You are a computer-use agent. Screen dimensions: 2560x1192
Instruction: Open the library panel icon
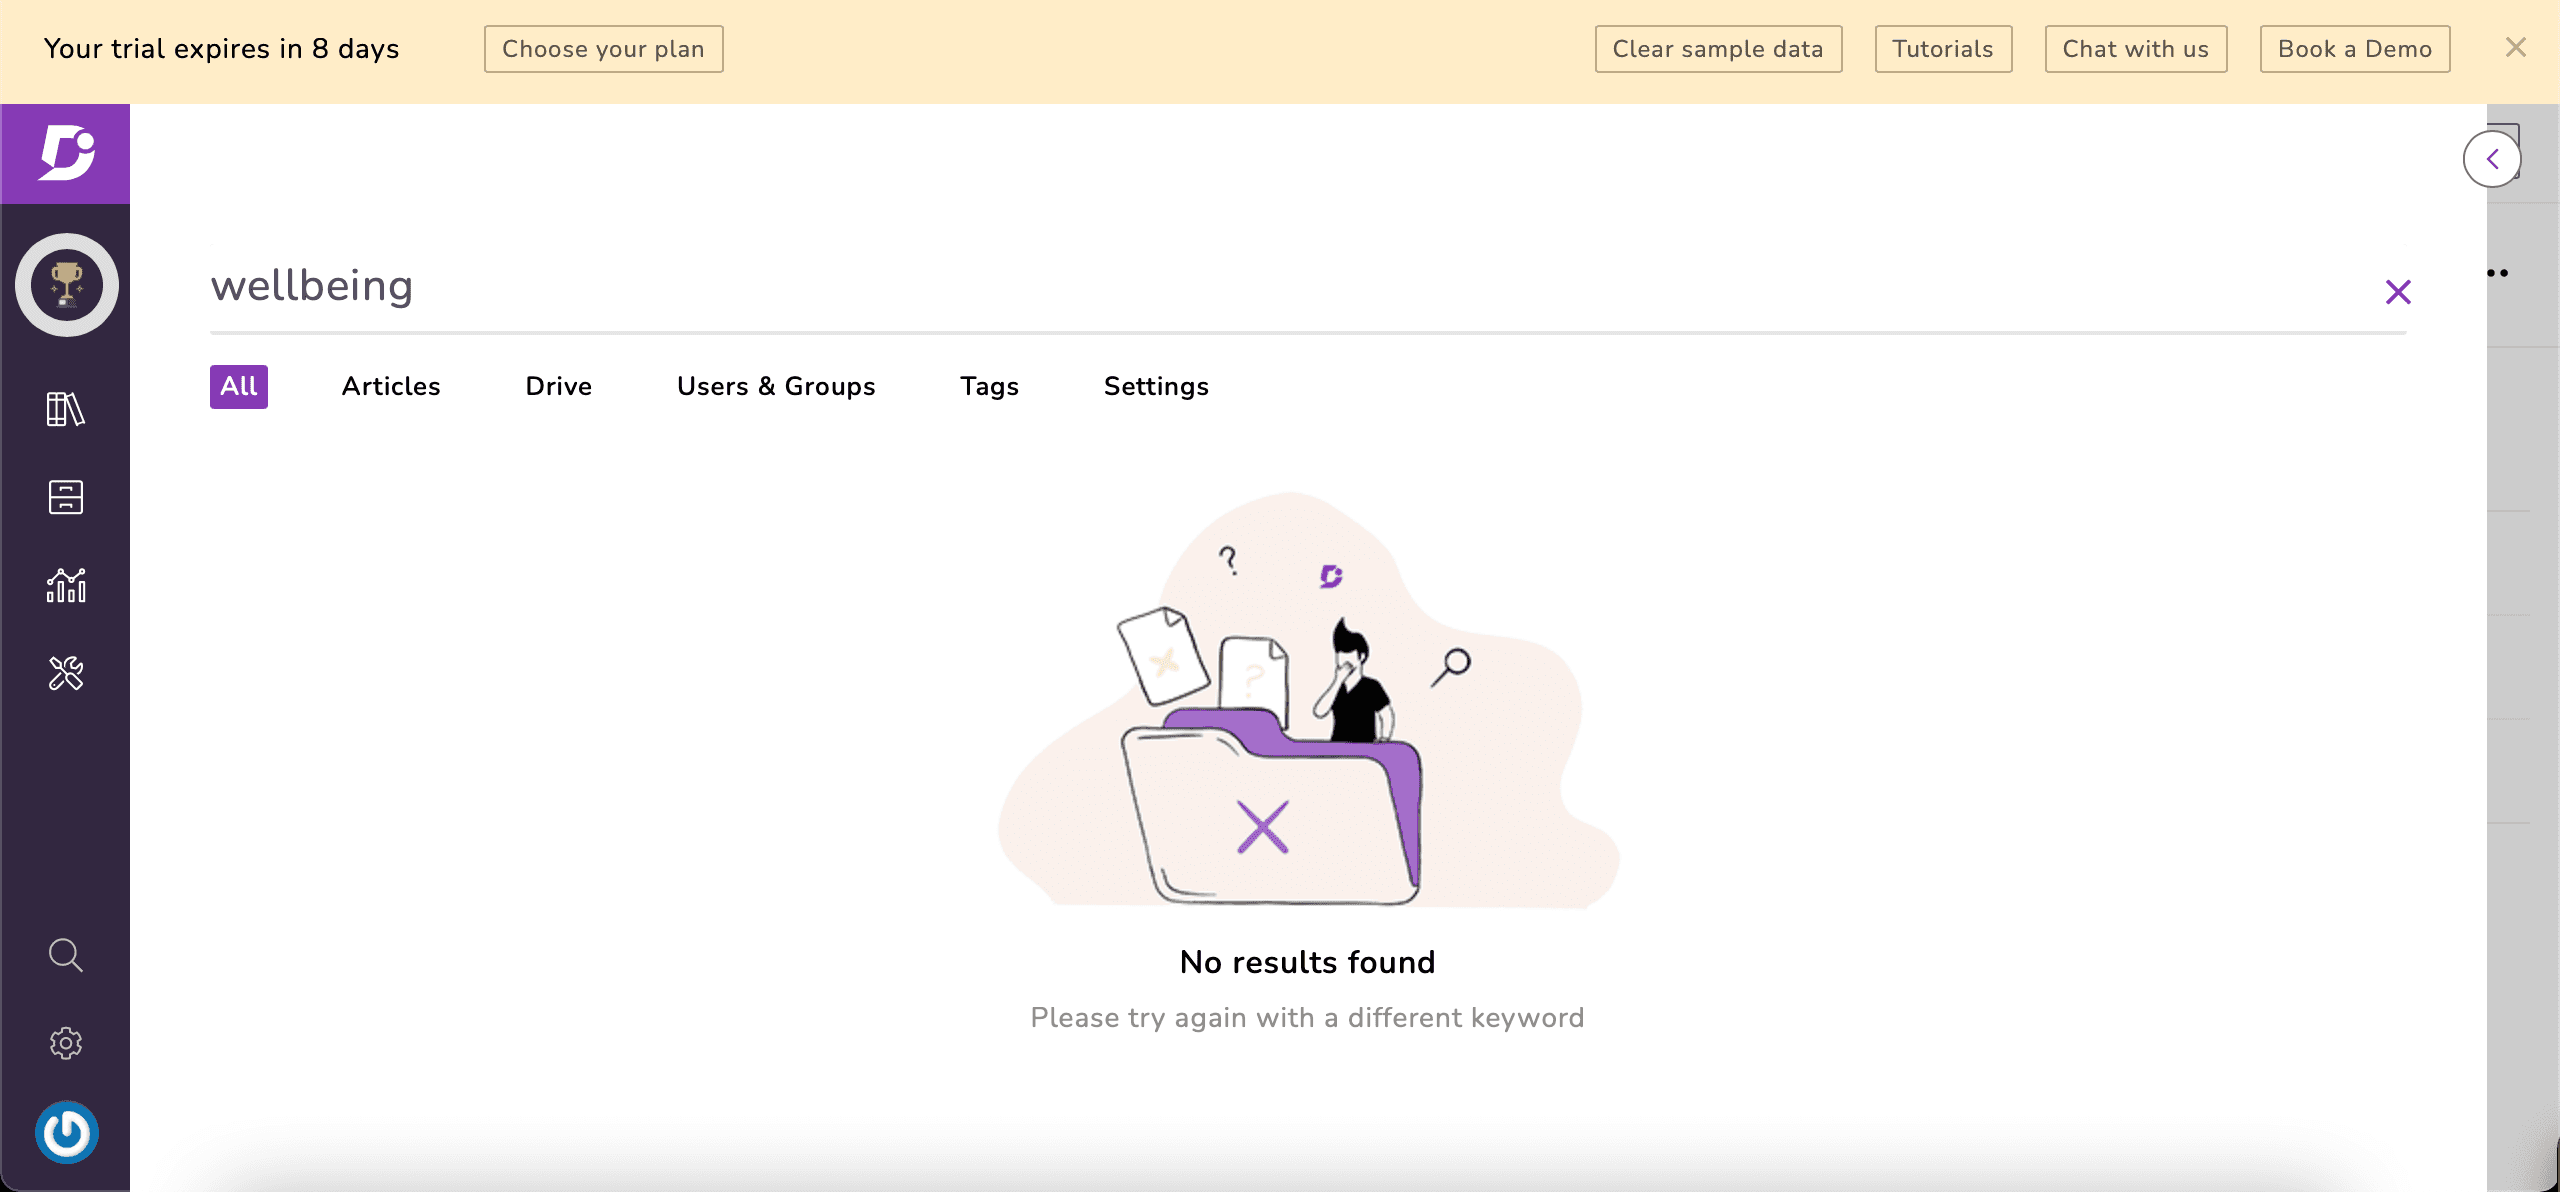pos(65,408)
